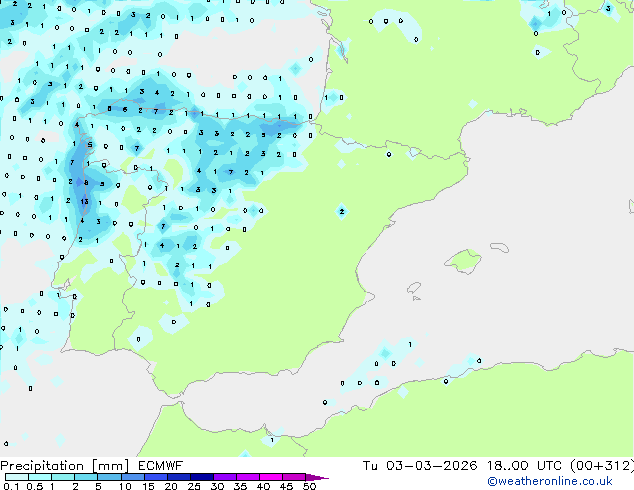Image resolution: width=634 pixels, height=490 pixels.
Task: Click the '45' legend scale label
Action: pyautogui.click(x=286, y=486)
